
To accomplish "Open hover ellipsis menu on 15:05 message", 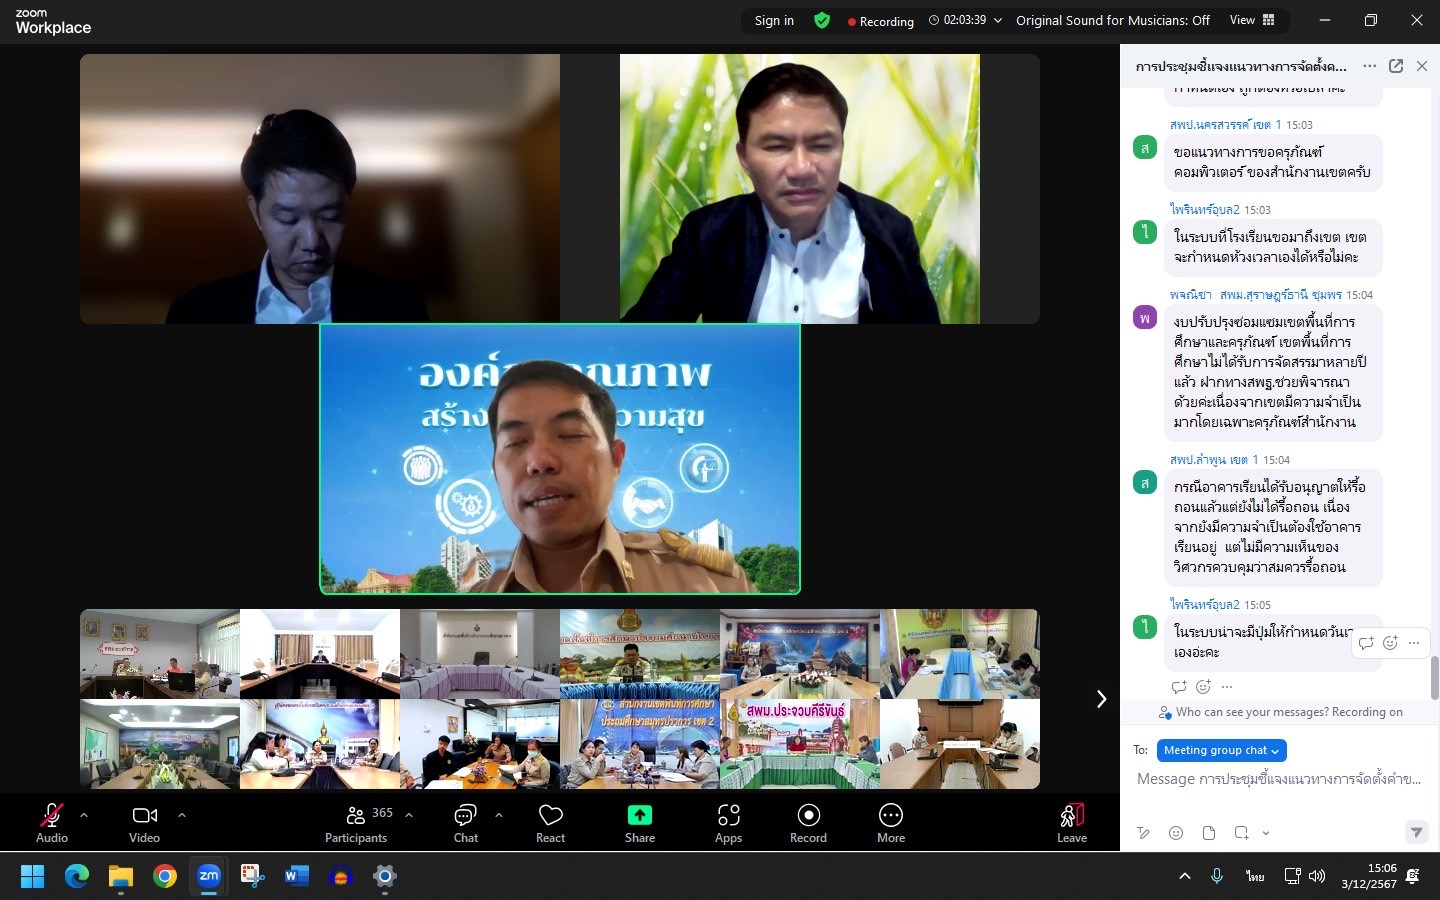I will pos(1414,643).
